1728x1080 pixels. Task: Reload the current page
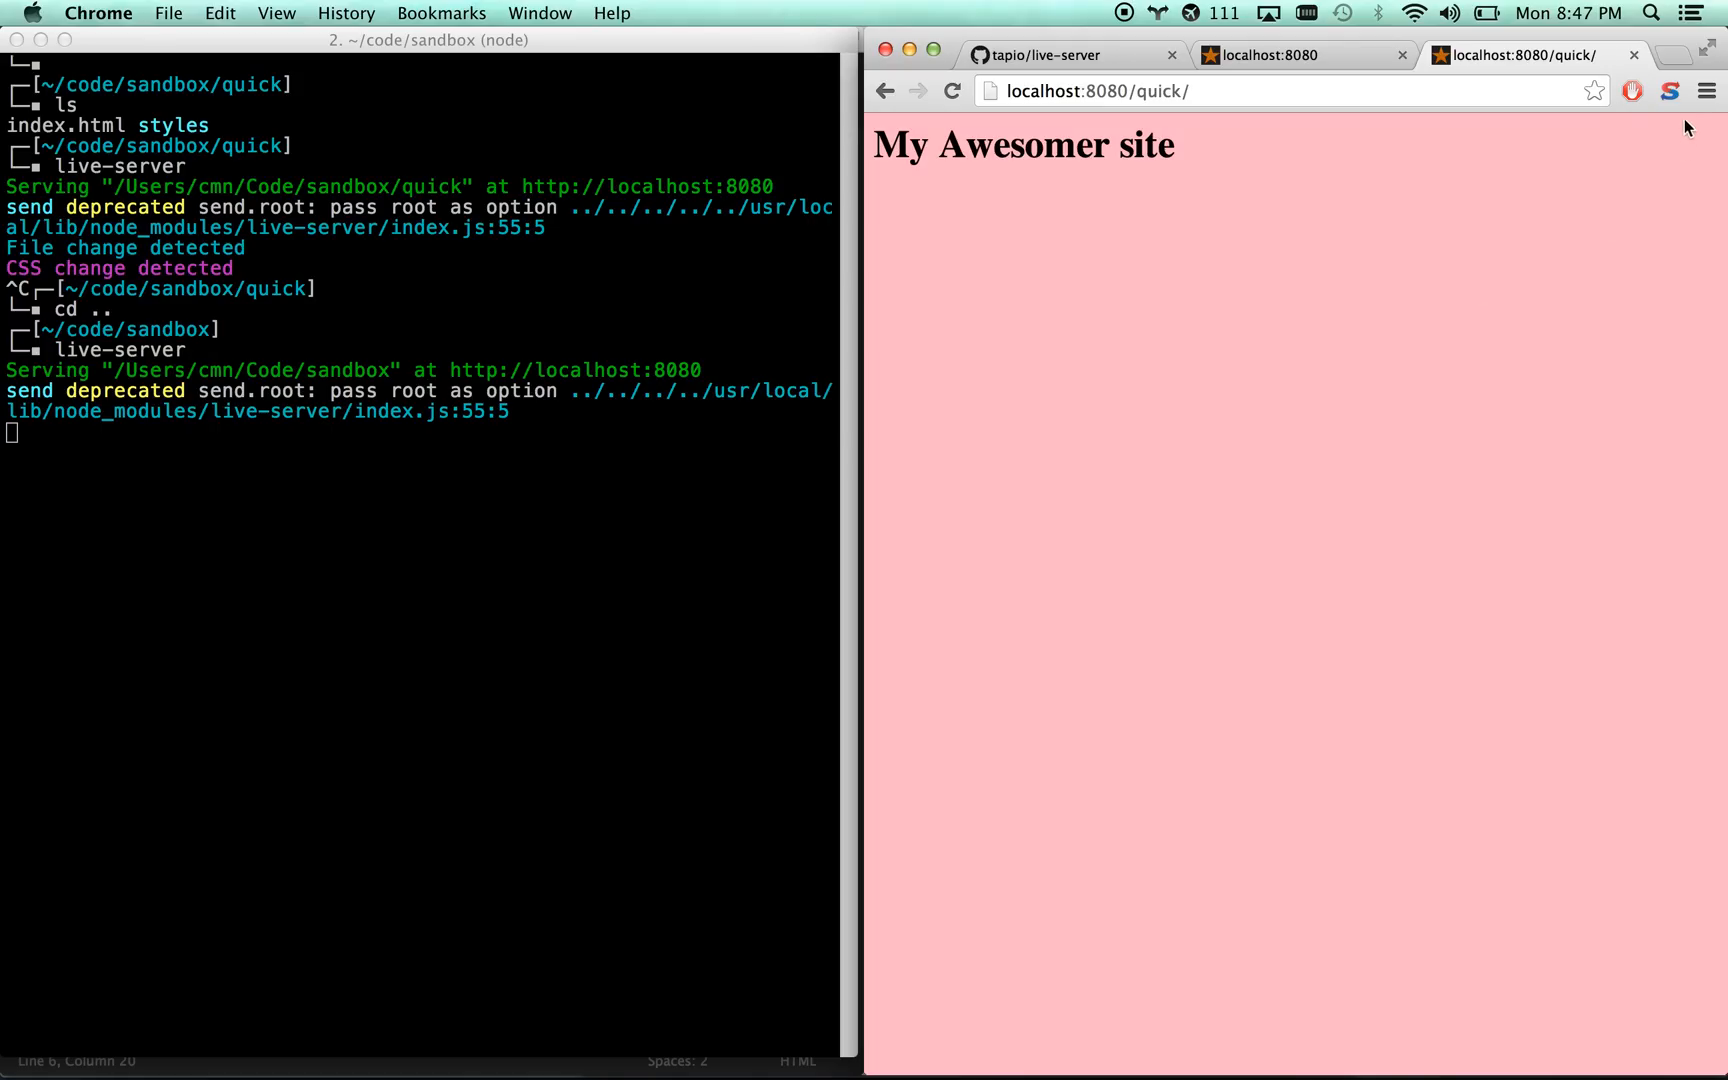click(x=951, y=90)
